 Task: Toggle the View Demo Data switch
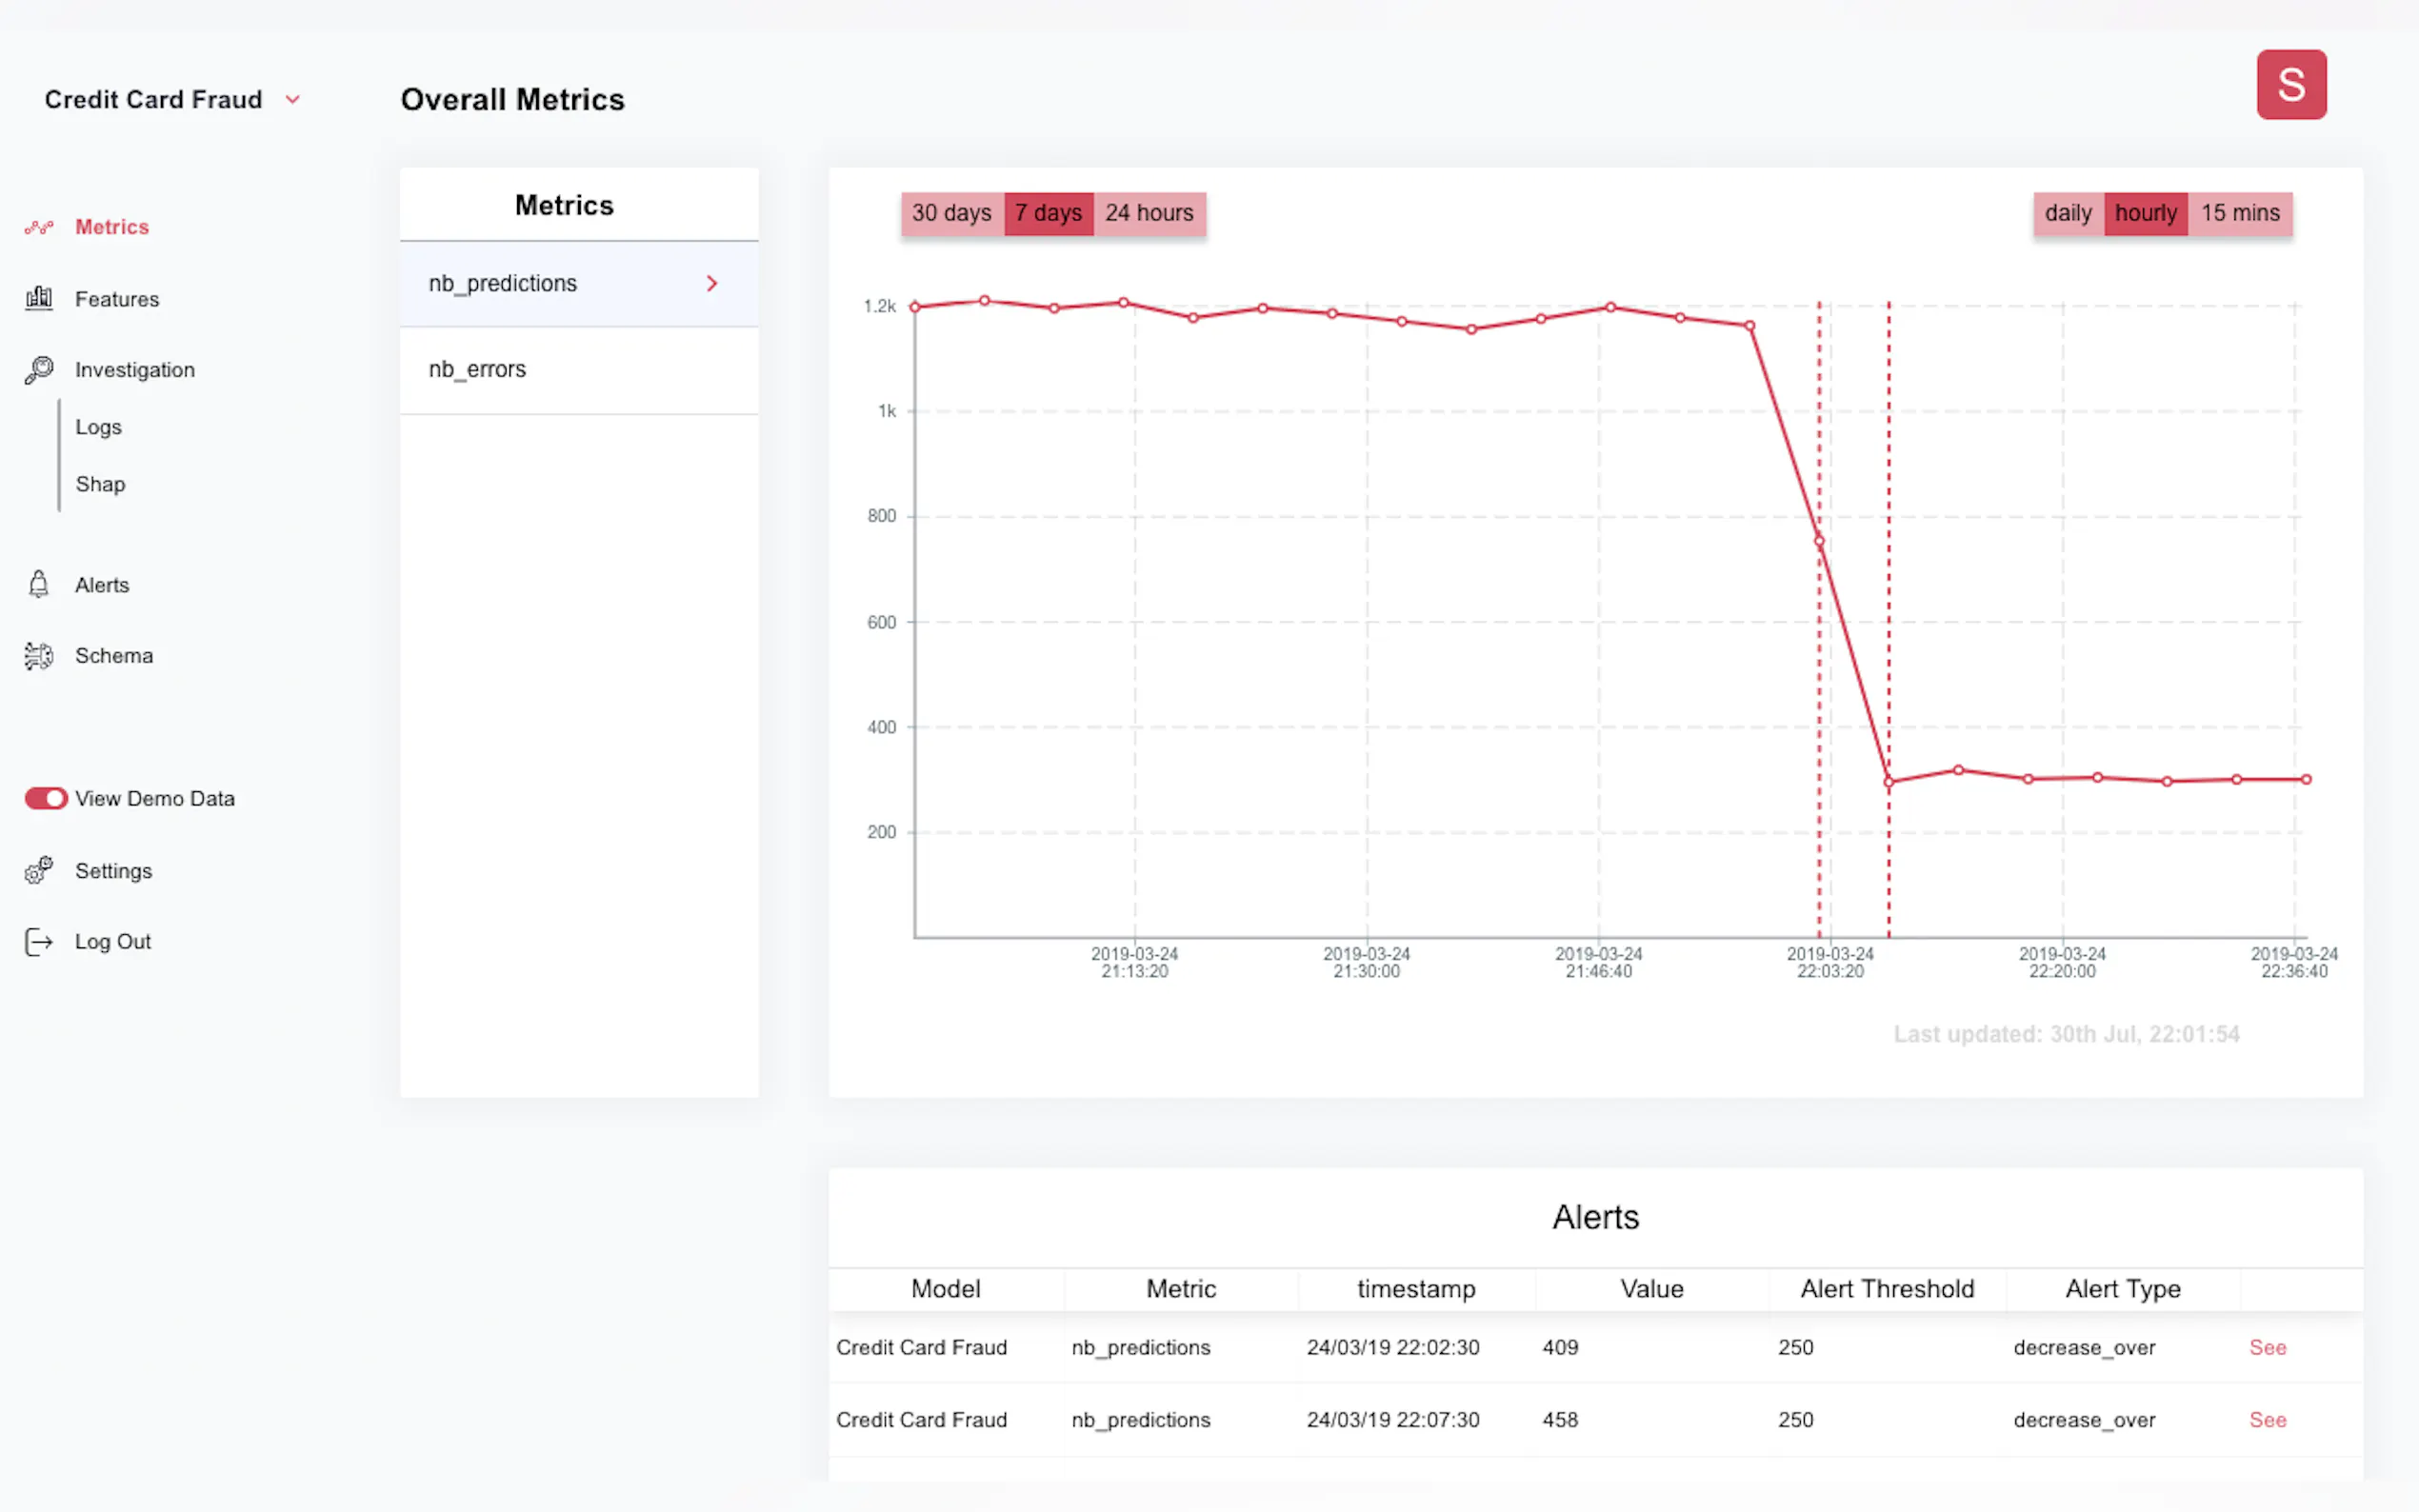[x=46, y=798]
